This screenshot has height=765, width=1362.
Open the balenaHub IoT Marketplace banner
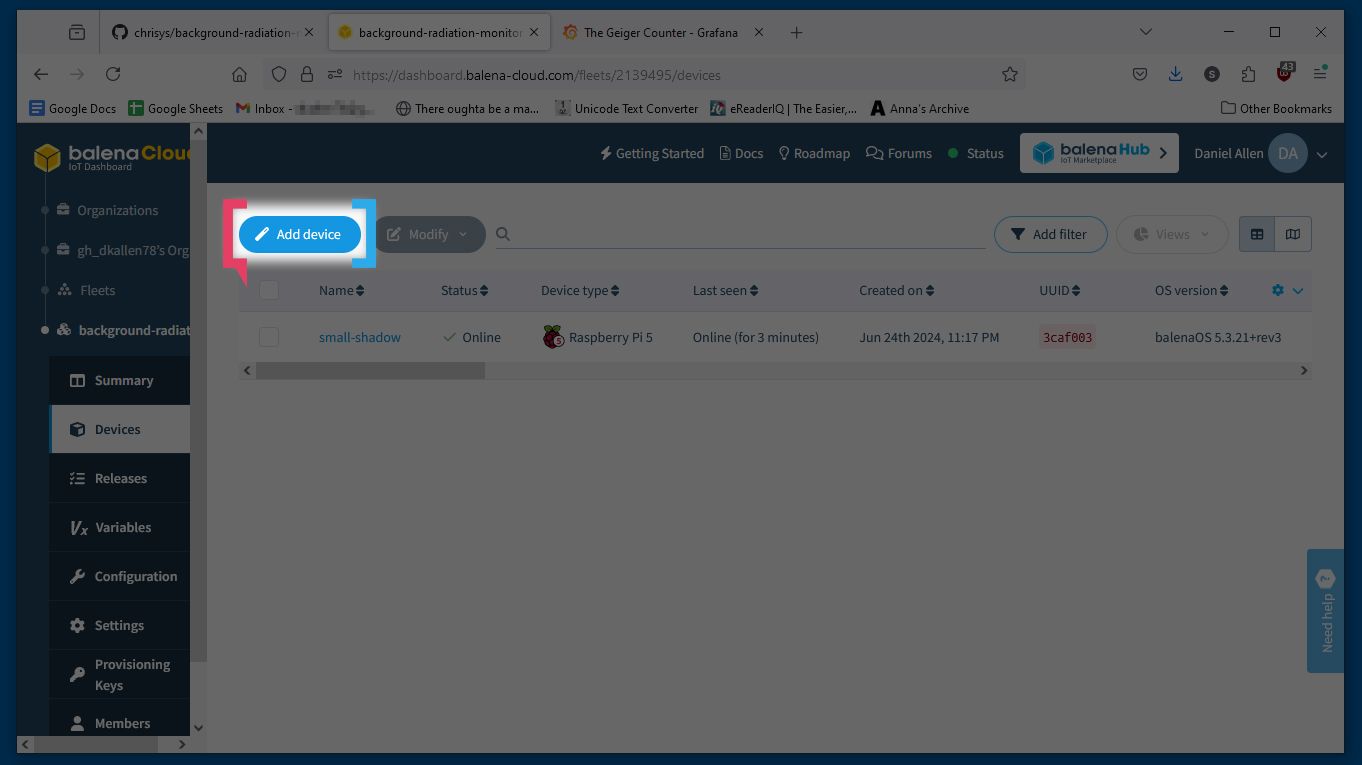point(1099,153)
